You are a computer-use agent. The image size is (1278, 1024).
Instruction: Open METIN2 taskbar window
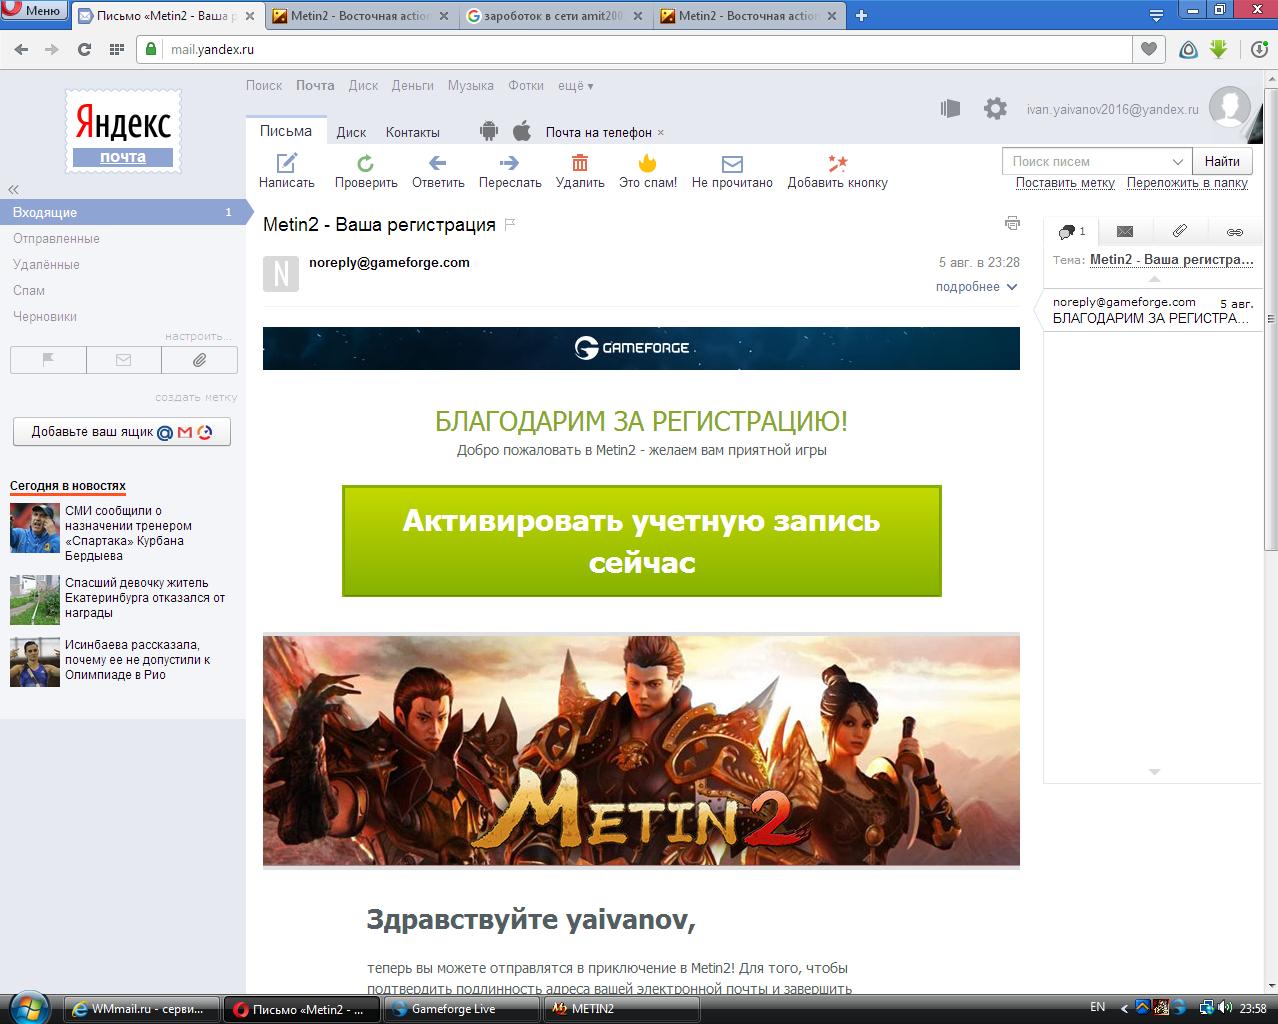click(x=620, y=1009)
